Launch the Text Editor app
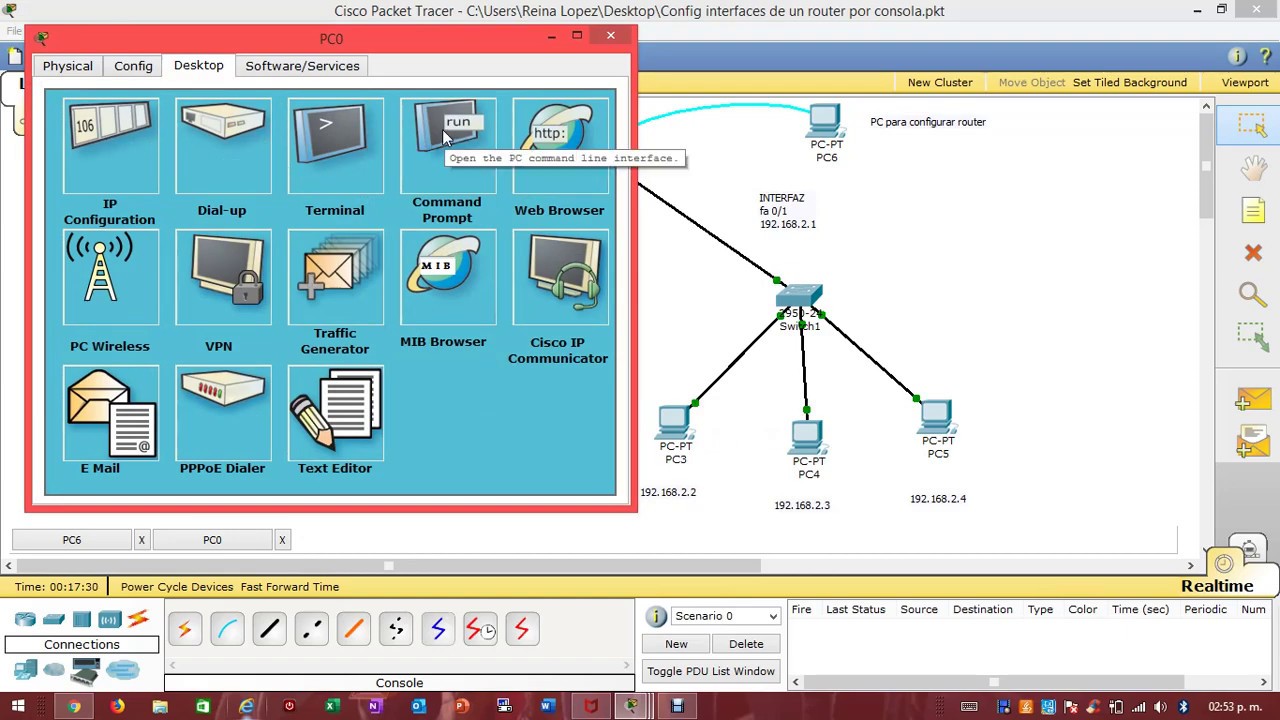 (335, 413)
